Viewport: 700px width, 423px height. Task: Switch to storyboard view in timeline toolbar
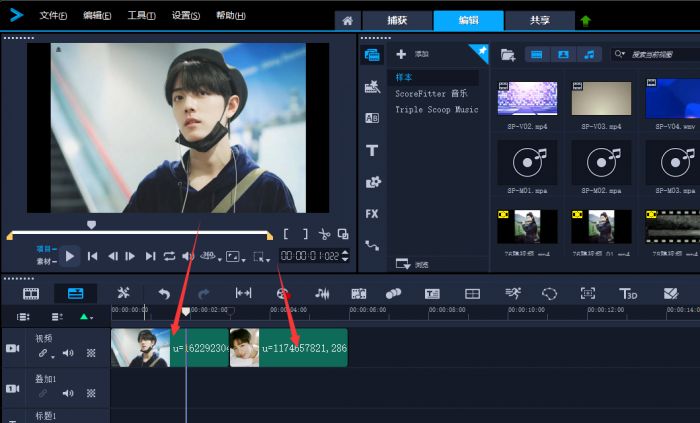31,293
